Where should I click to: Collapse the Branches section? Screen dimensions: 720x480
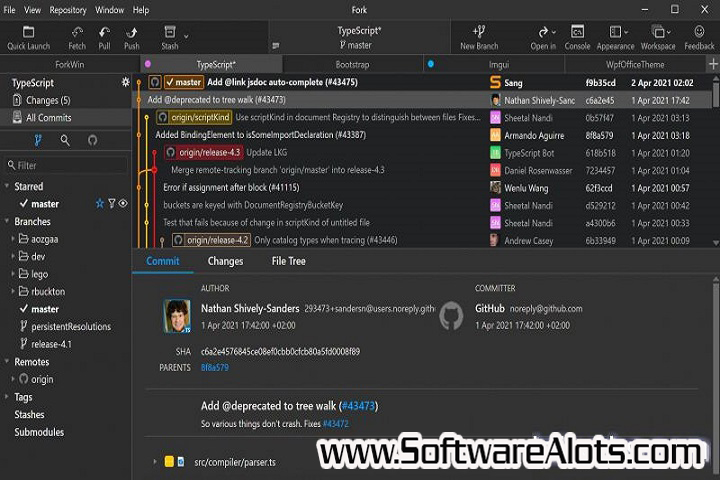pos(7,221)
